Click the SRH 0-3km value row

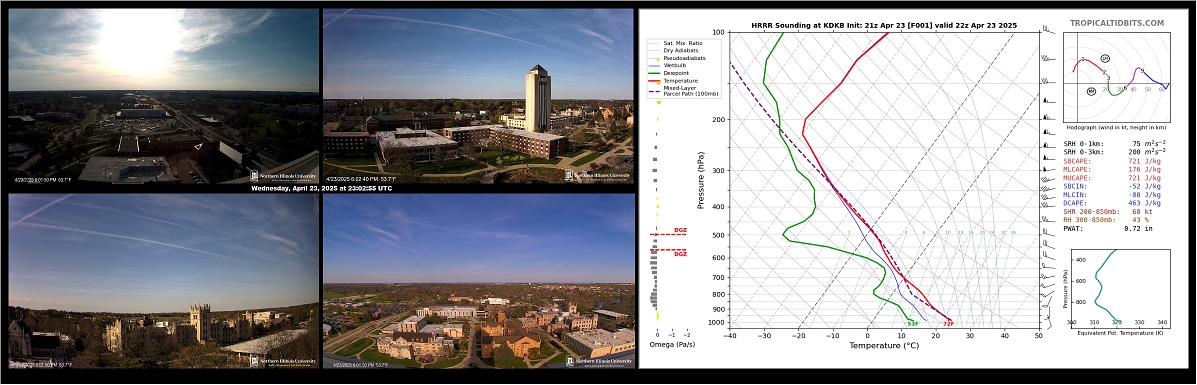tap(1115, 152)
